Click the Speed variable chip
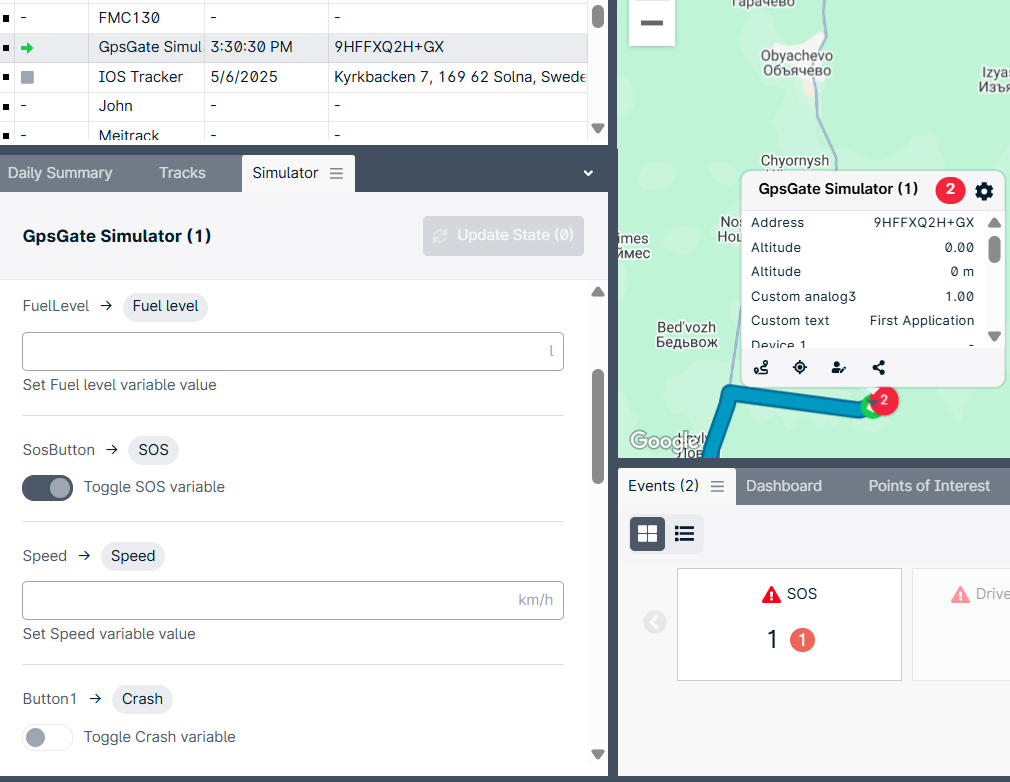 click(133, 556)
